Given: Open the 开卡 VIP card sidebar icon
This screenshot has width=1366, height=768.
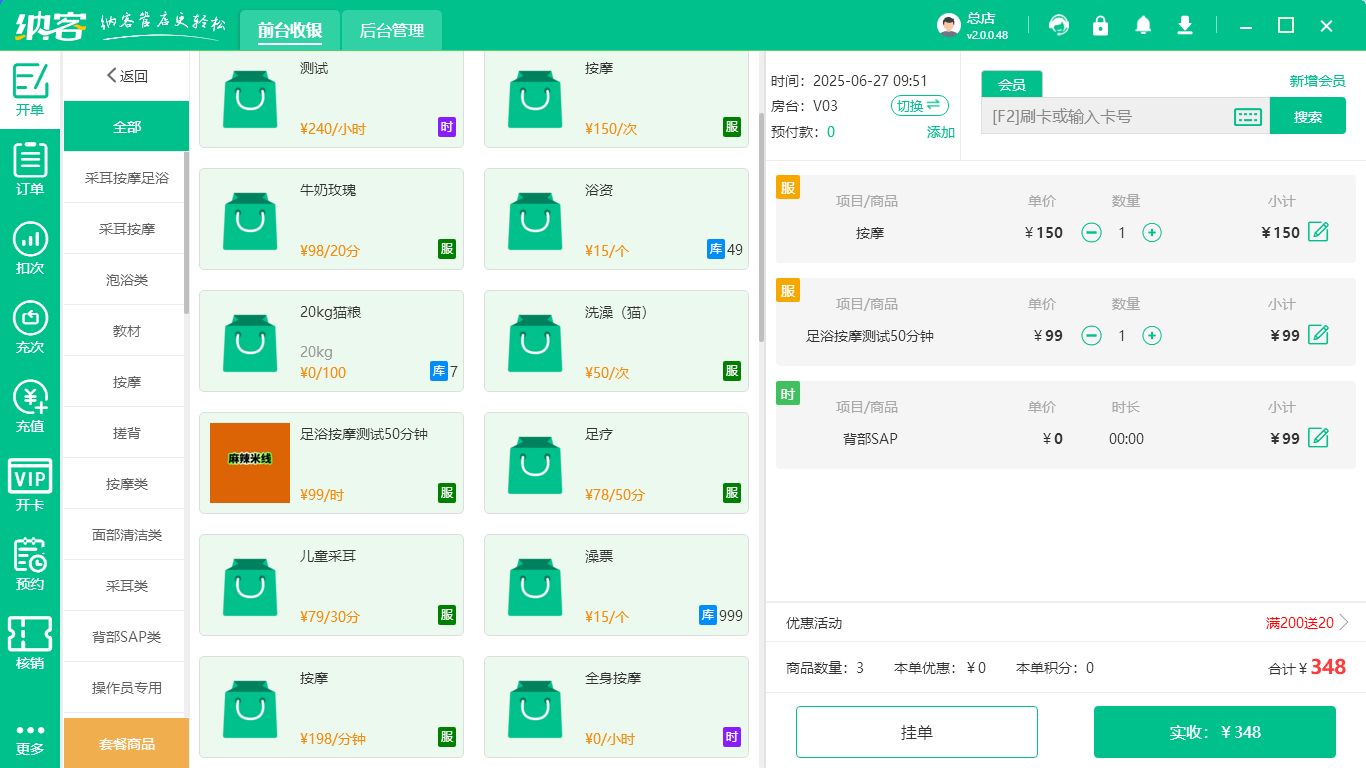Looking at the screenshot, I should (x=30, y=485).
